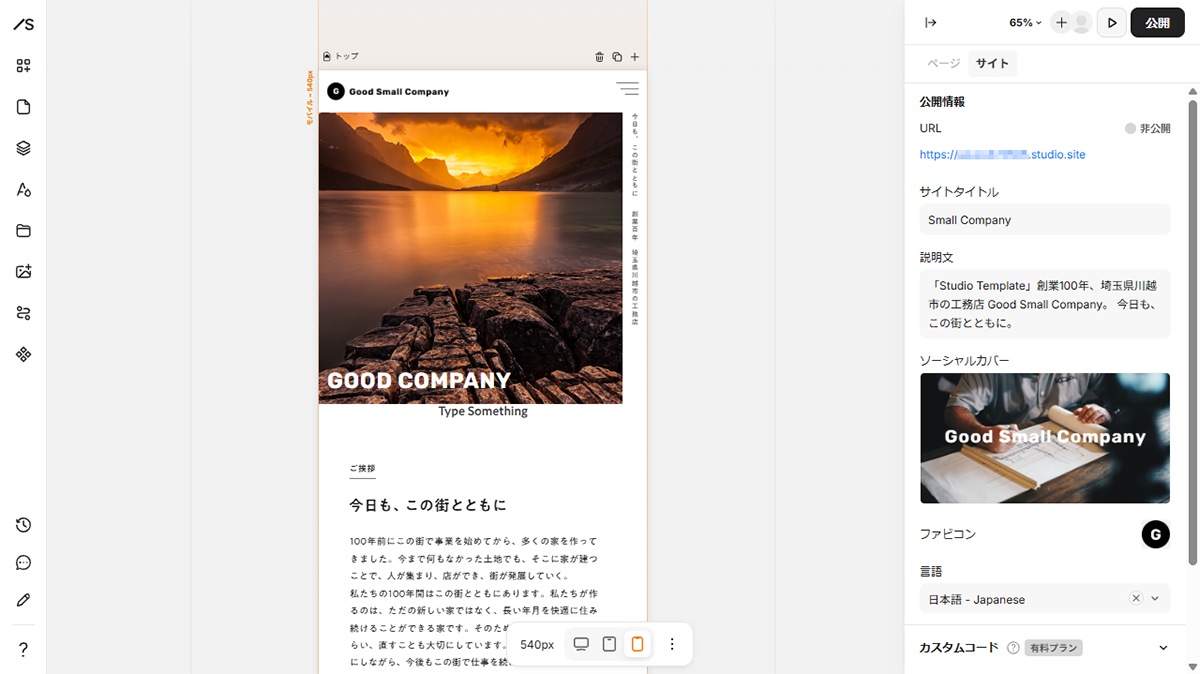Duplicate the トップ frame using copy icon
This screenshot has height=674, width=1200.
[617, 57]
